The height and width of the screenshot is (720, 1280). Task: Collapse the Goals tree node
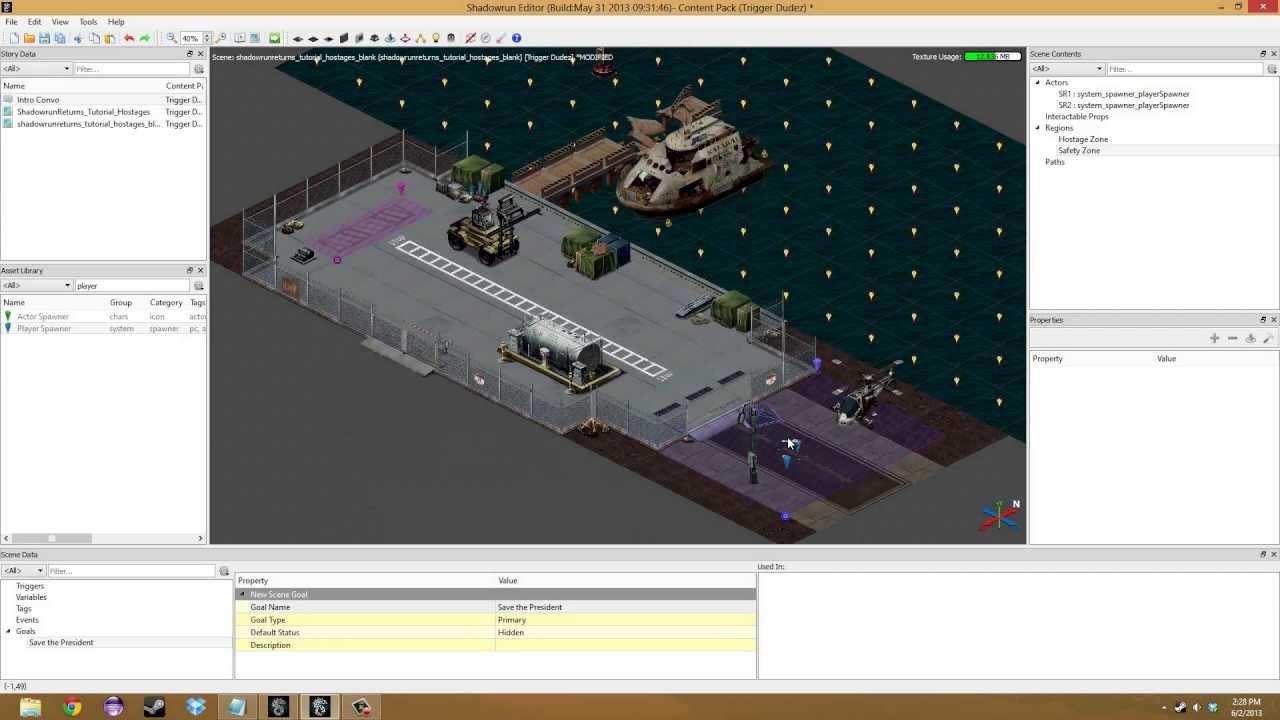coord(8,631)
